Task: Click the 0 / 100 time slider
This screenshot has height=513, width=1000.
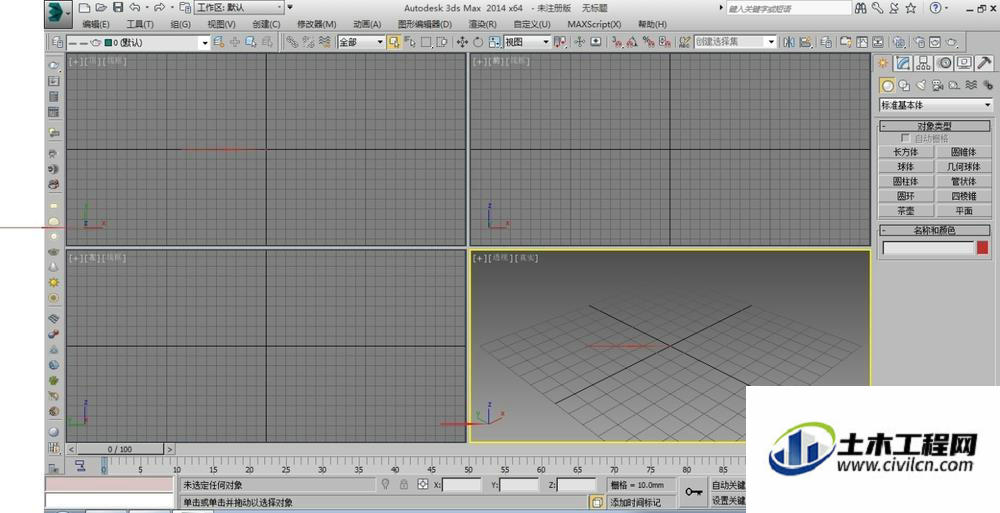Action: coord(120,449)
